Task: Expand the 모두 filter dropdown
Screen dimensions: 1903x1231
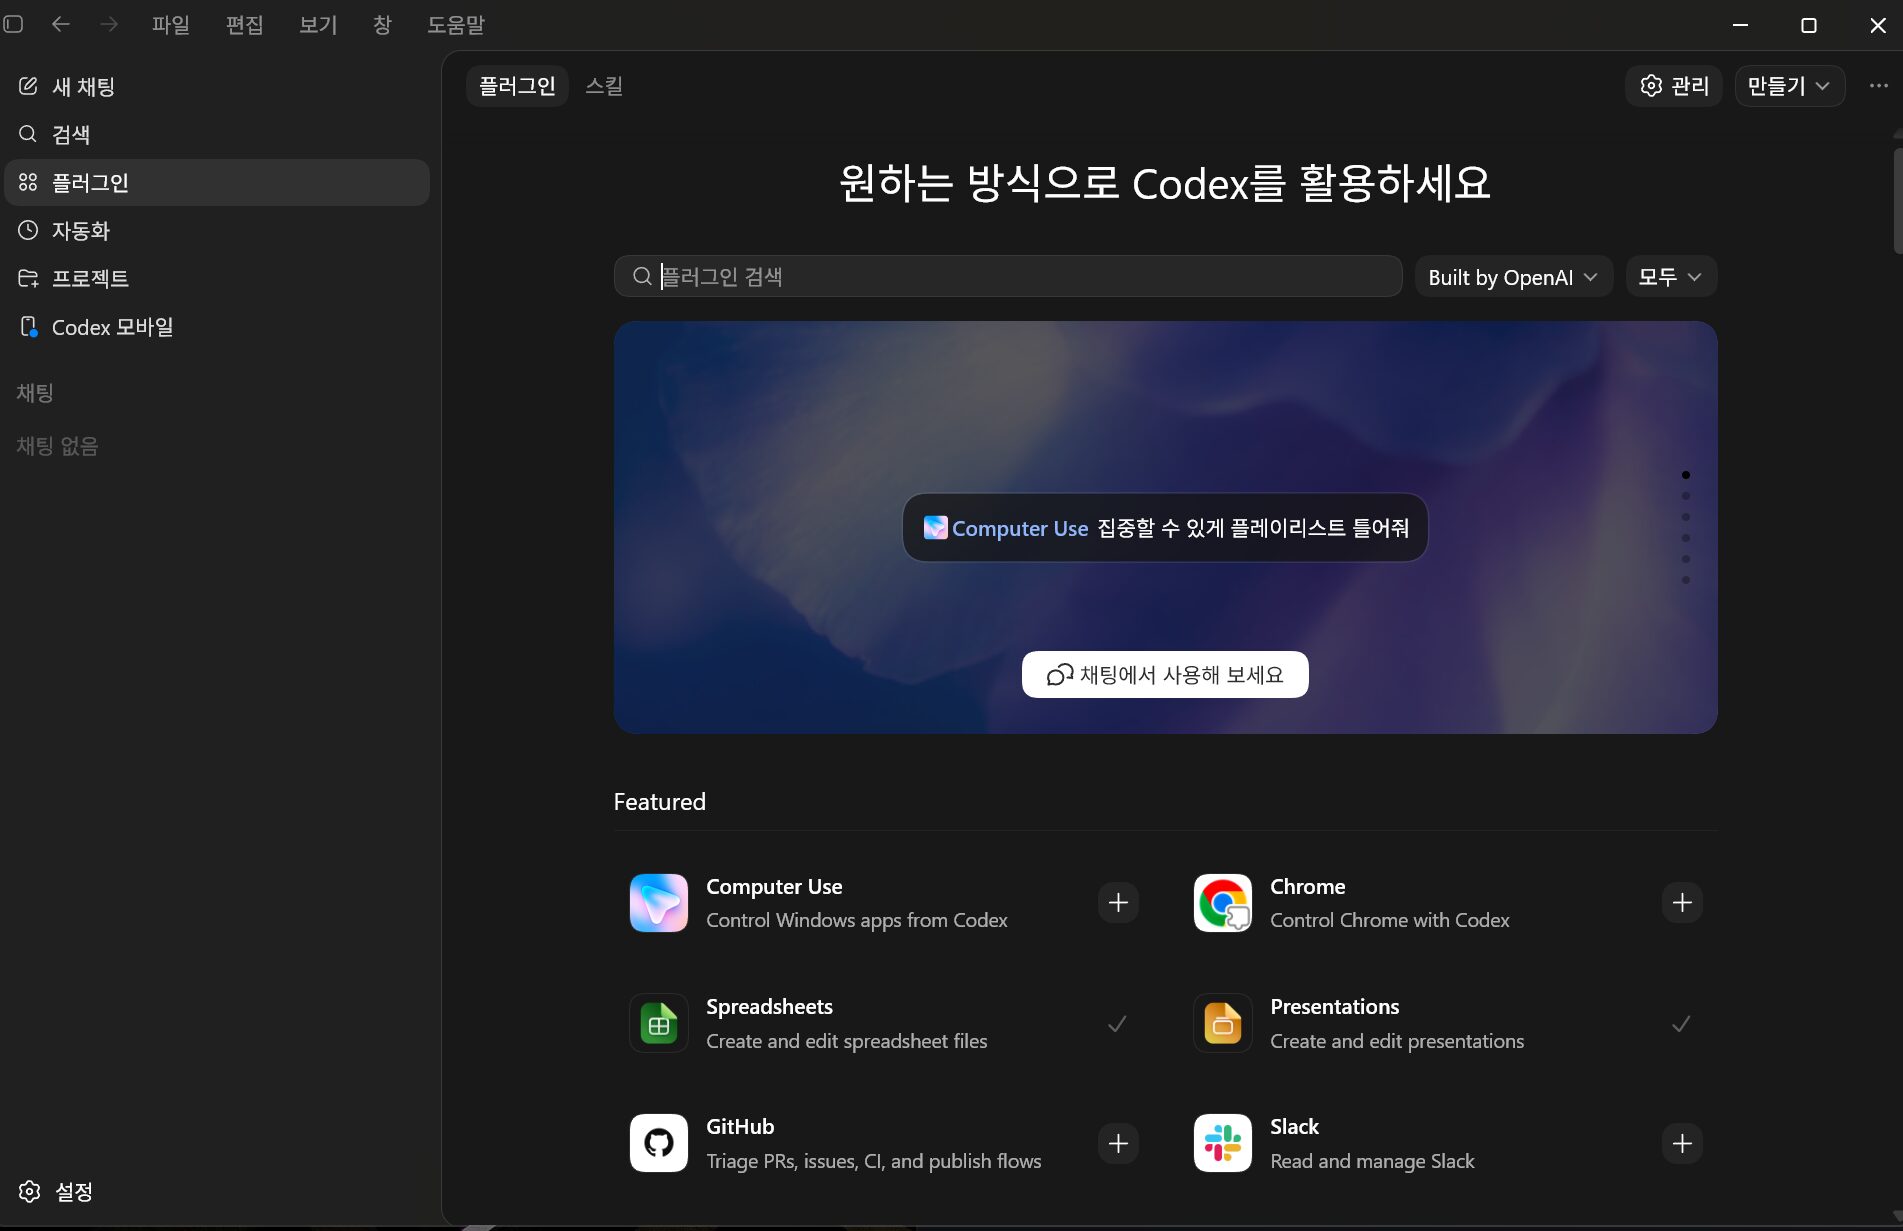Action: coord(1671,277)
